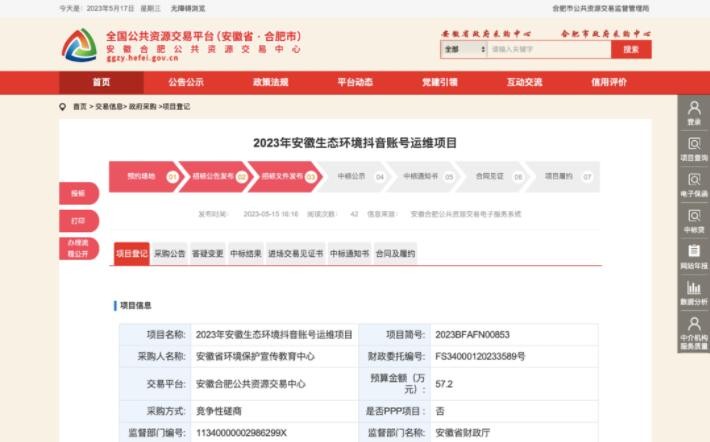Select step 03 招标文件发布

pyautogui.click(x=284, y=177)
